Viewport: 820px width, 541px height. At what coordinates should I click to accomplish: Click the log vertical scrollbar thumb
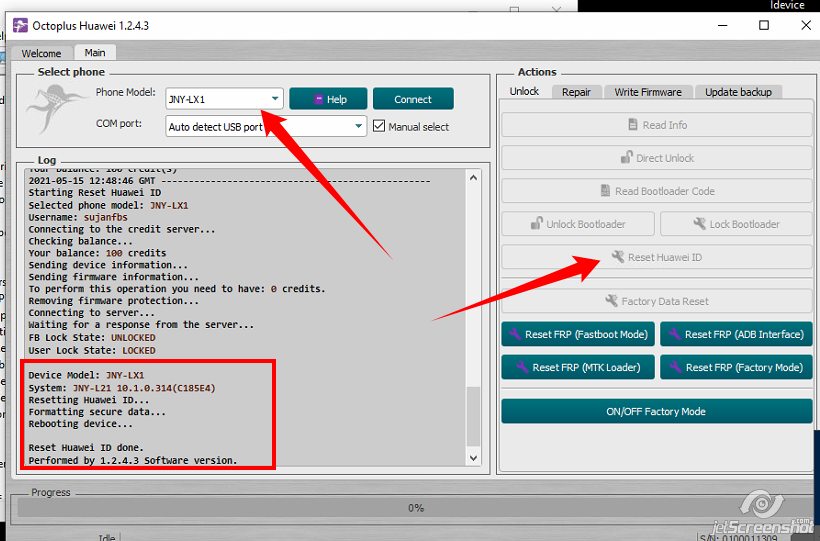tap(473, 416)
